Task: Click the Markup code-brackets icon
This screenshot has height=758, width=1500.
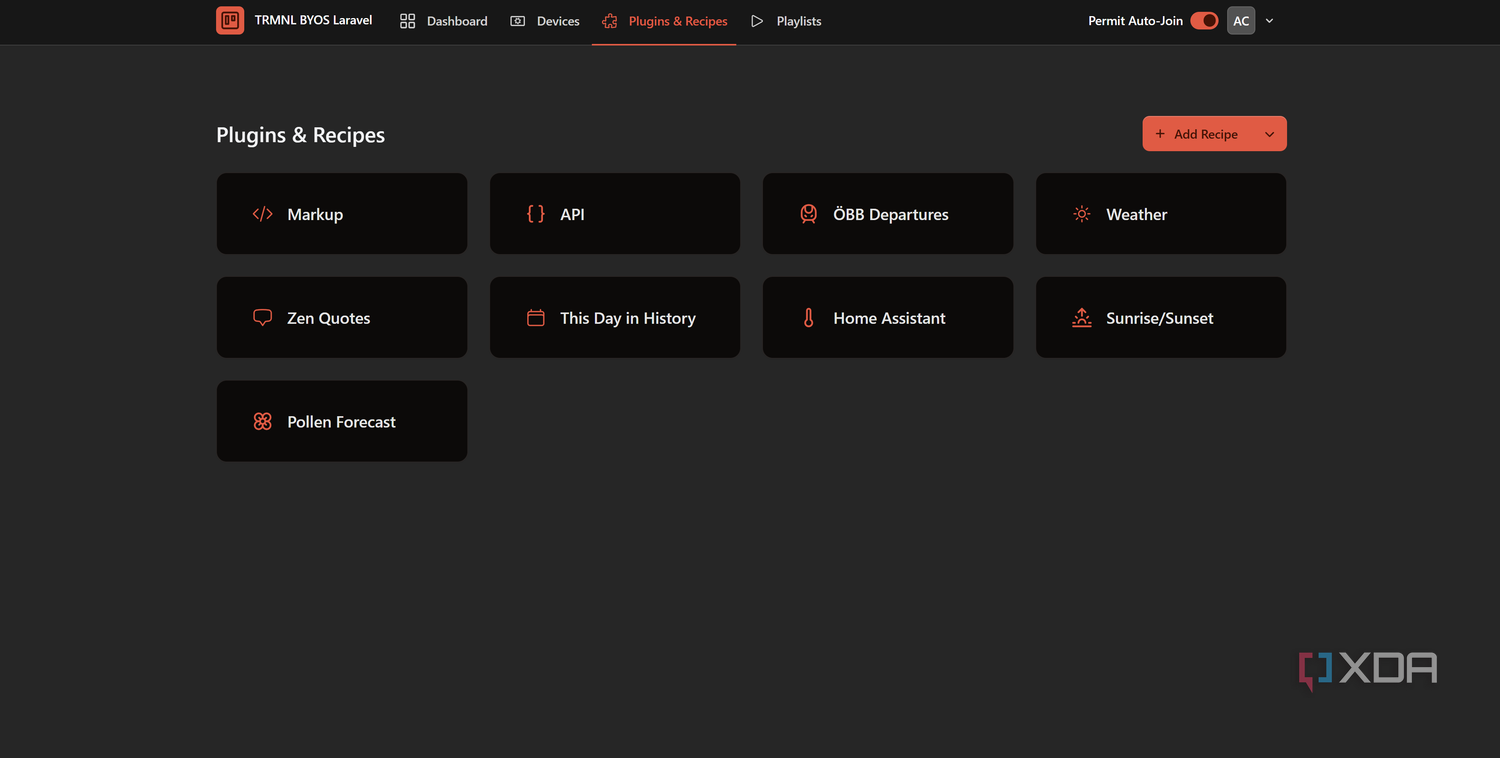Action: [x=263, y=214]
